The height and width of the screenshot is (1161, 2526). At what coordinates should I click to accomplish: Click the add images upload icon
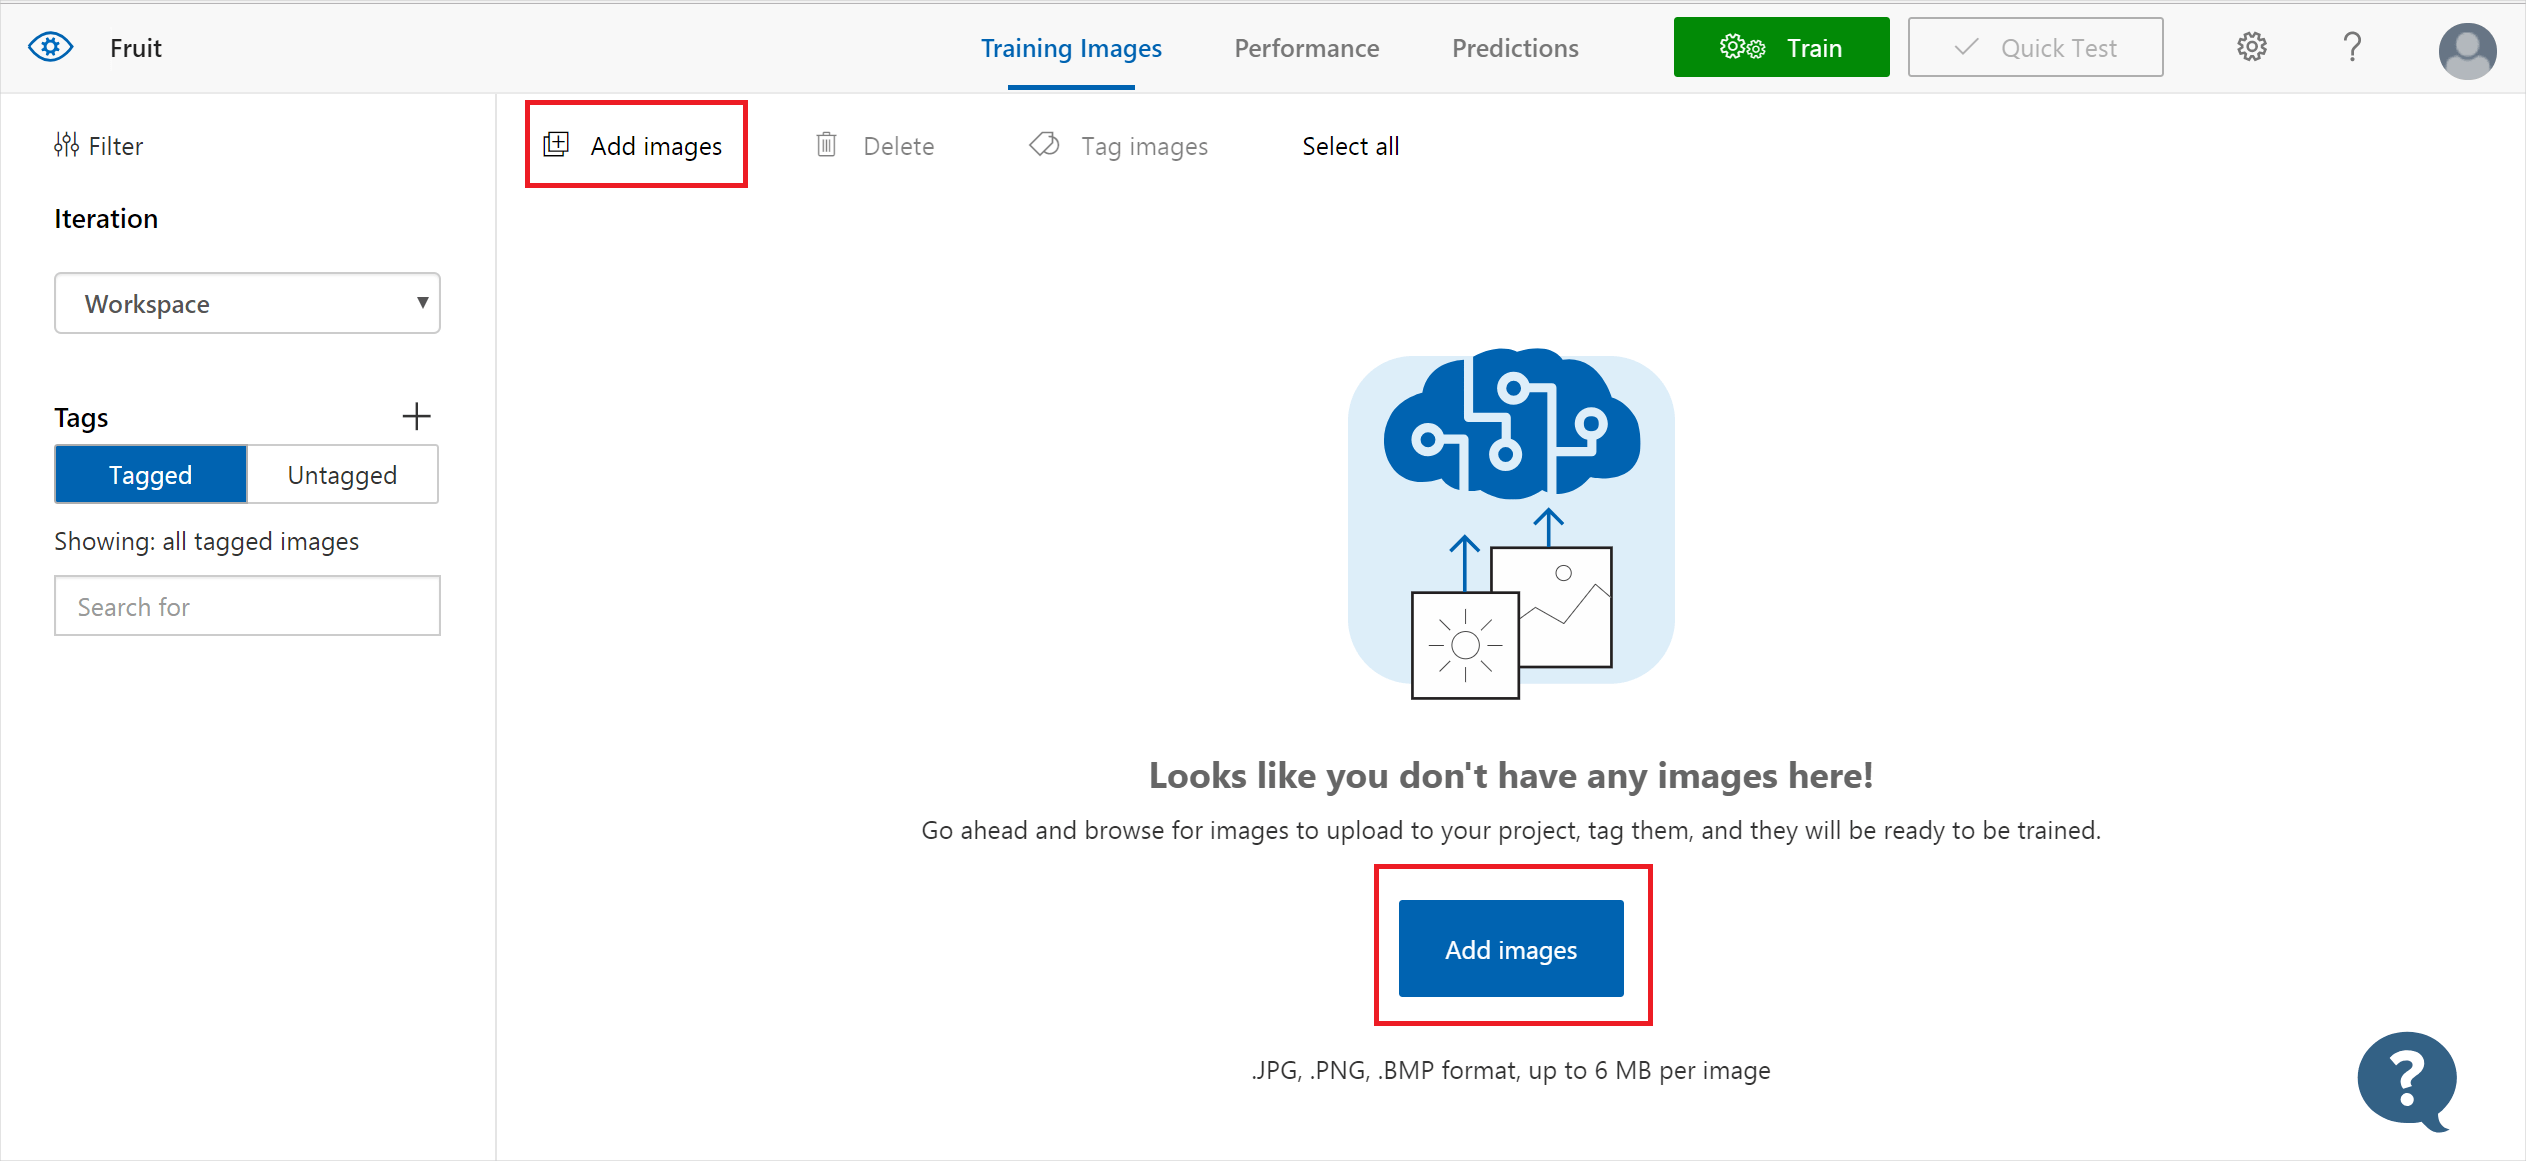559,145
